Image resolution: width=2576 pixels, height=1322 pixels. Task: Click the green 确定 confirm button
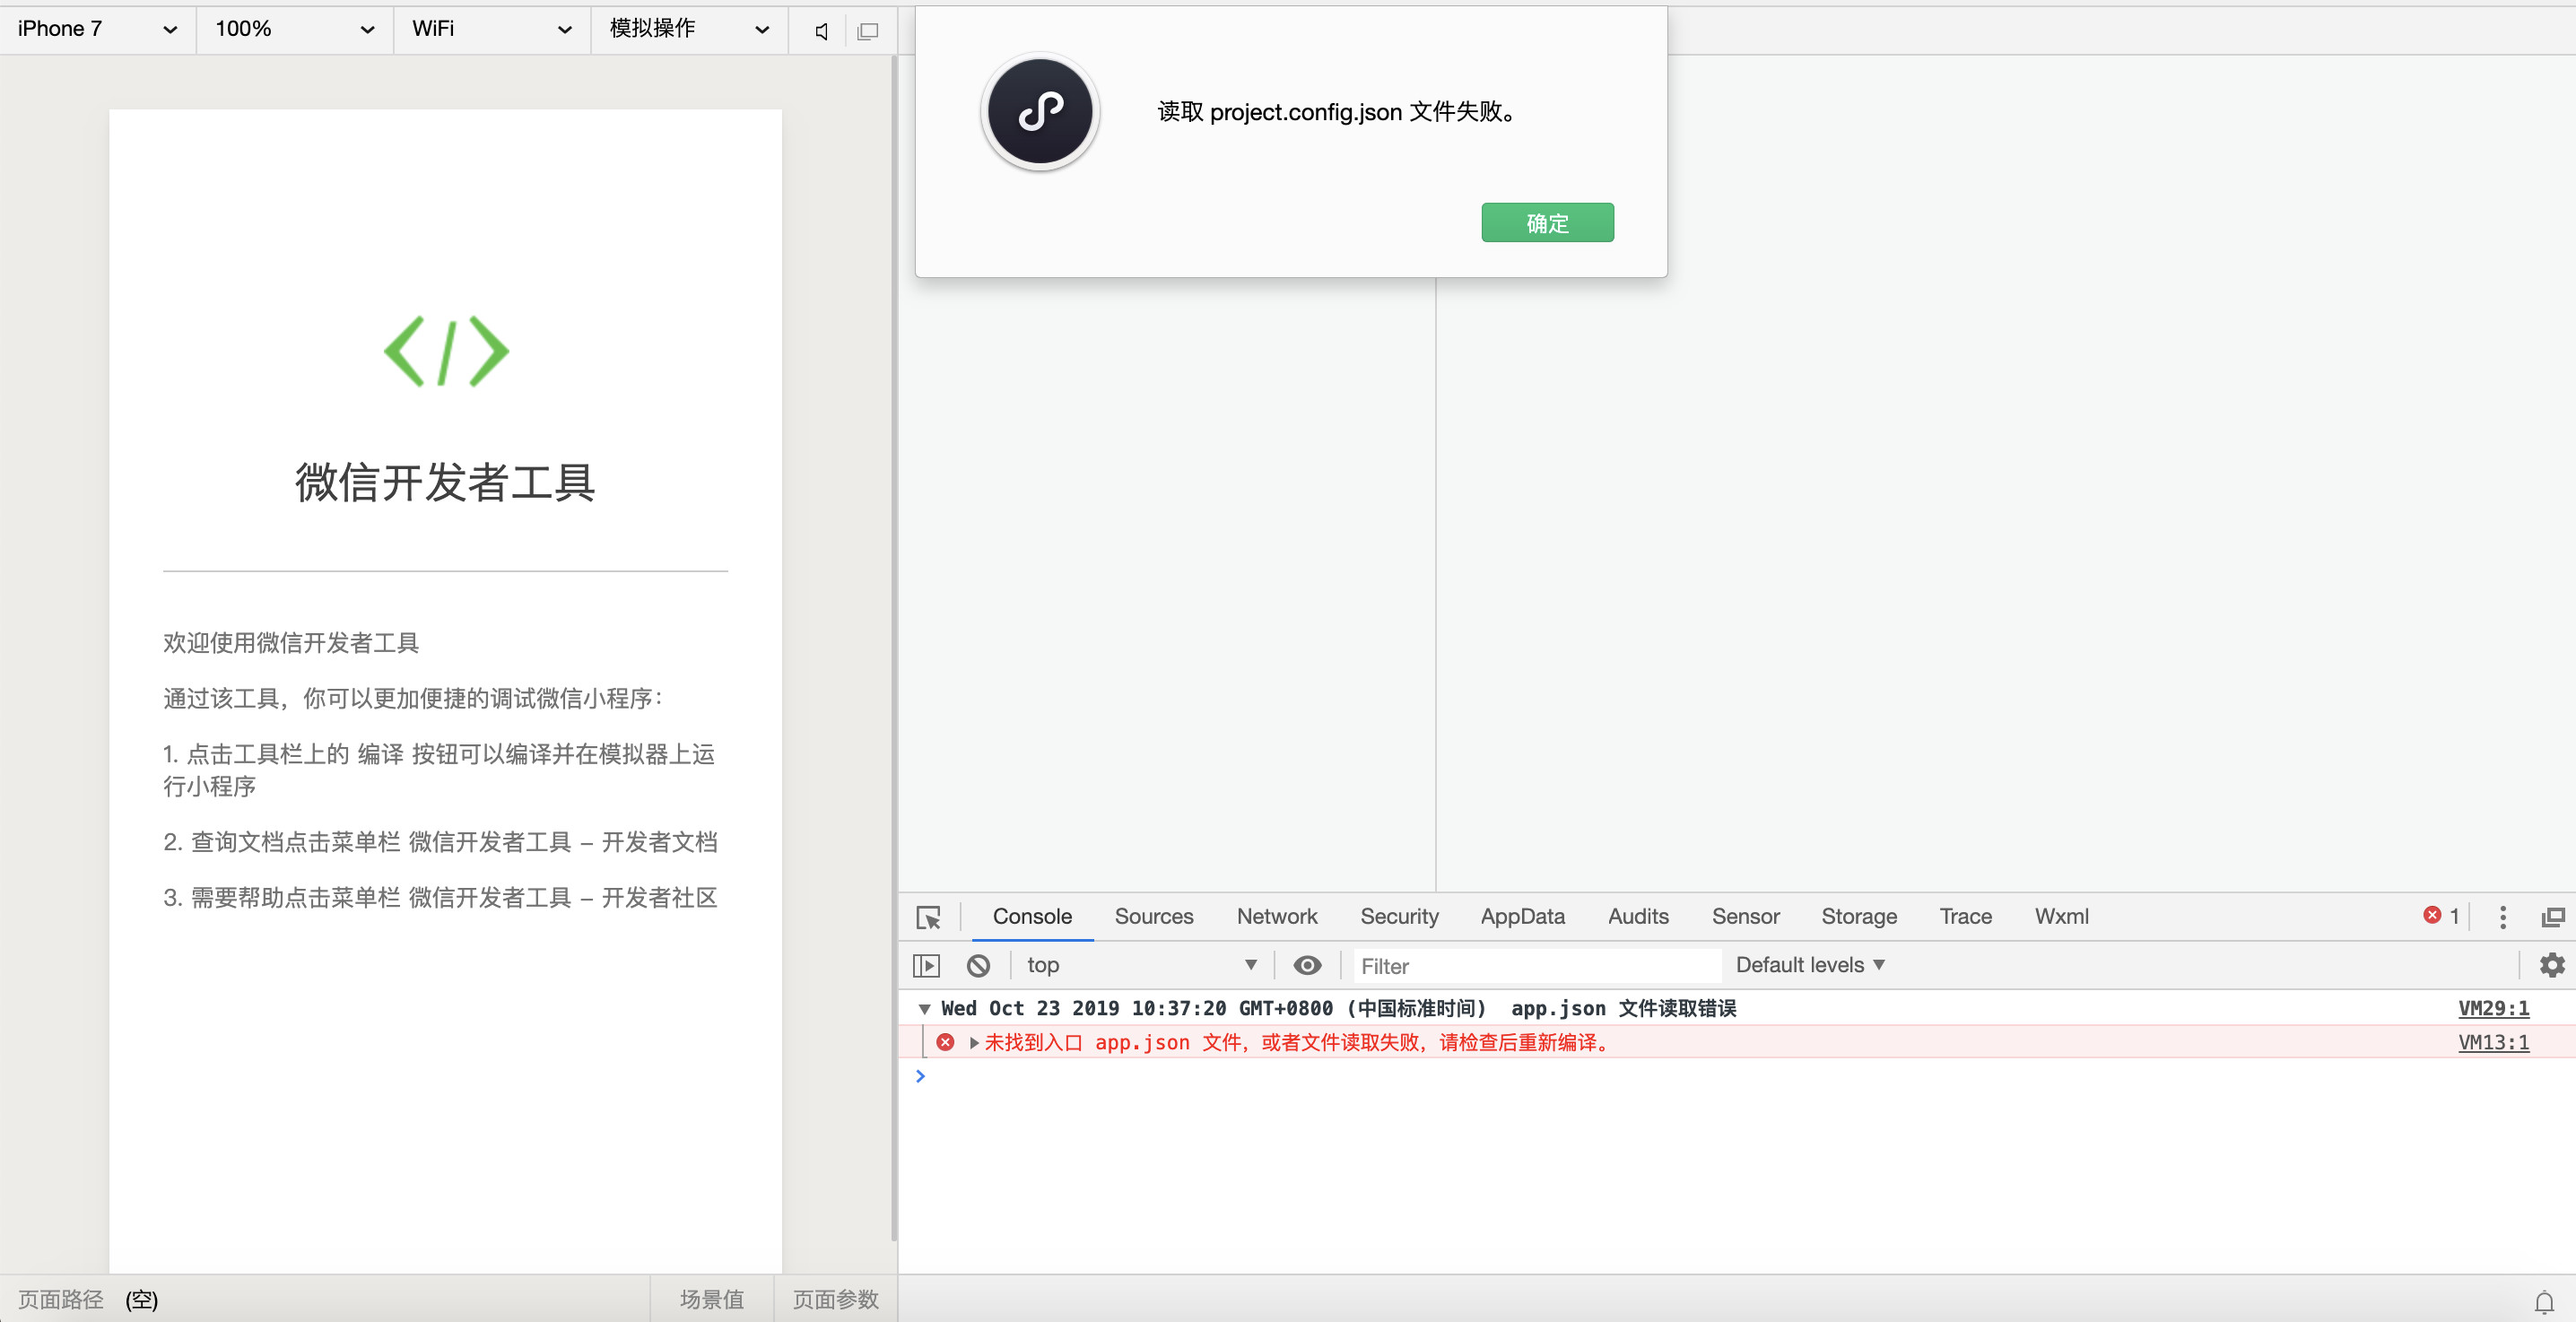pyautogui.click(x=1546, y=223)
